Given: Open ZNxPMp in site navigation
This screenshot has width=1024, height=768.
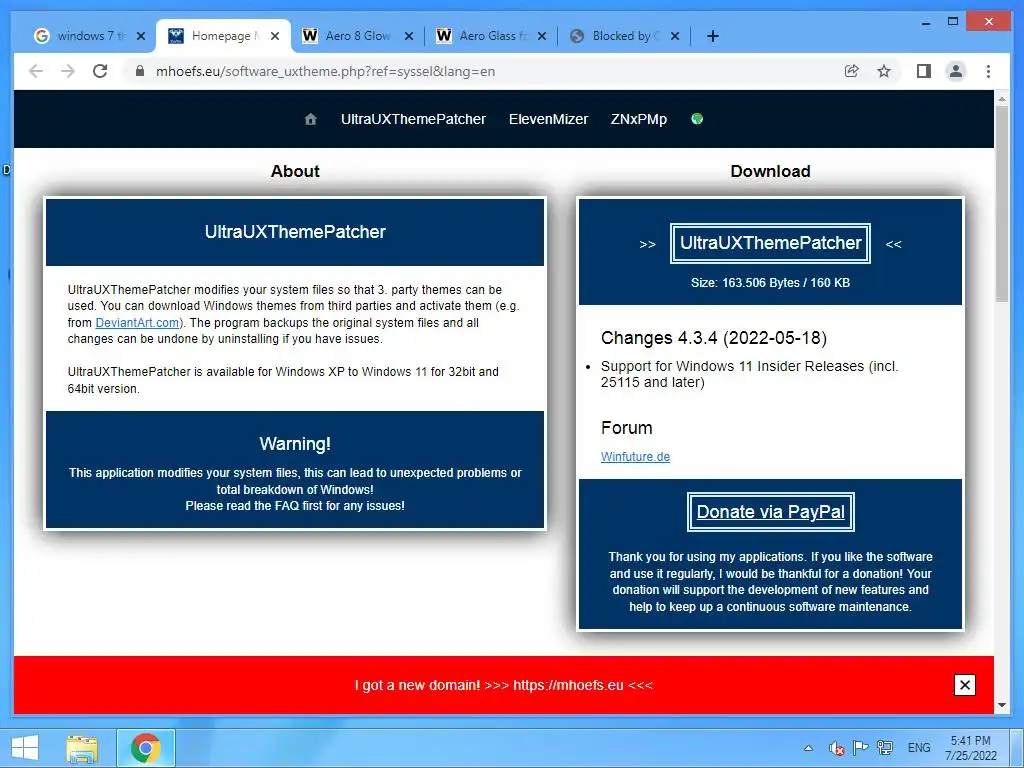Looking at the screenshot, I should (639, 119).
